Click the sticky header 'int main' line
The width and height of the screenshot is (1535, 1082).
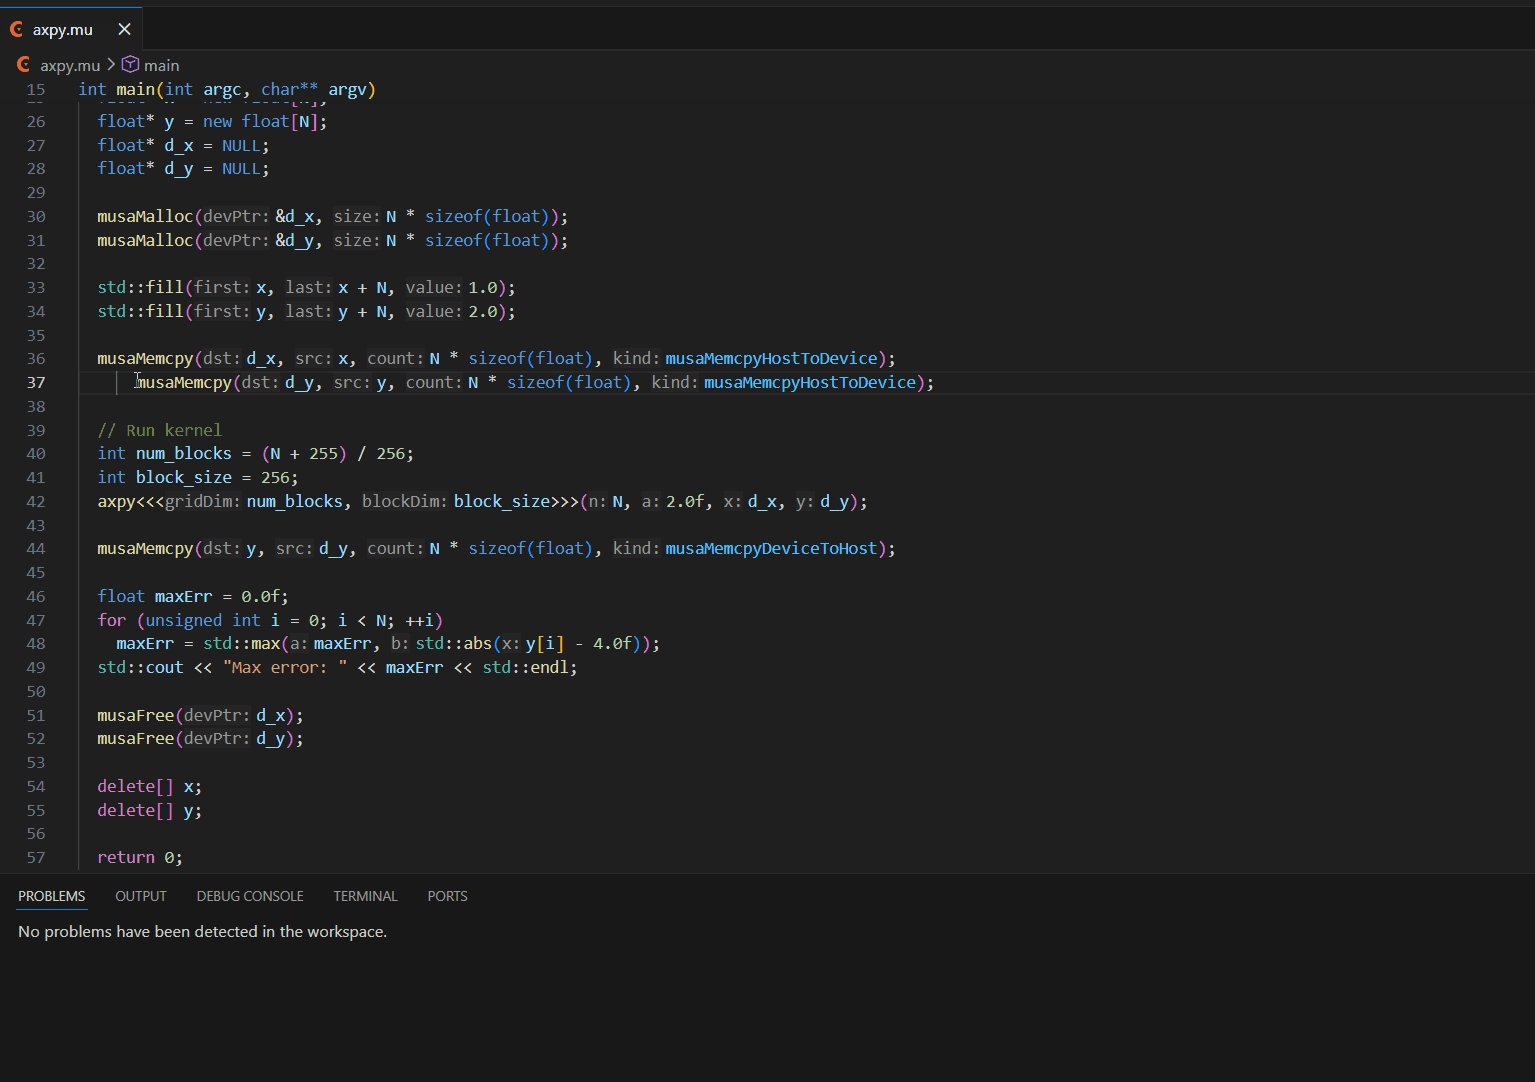click(x=227, y=89)
